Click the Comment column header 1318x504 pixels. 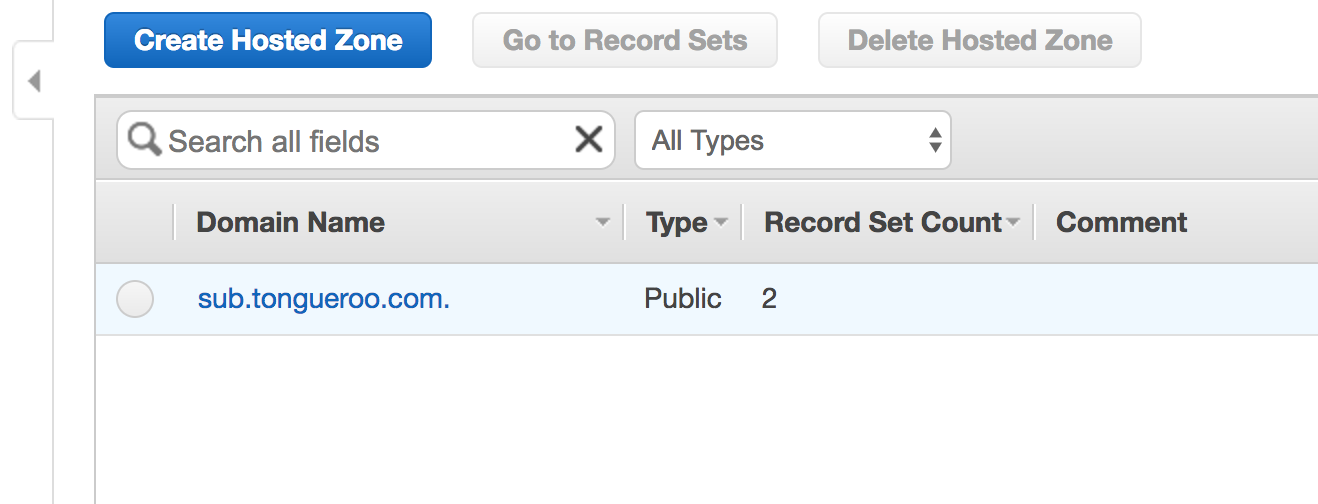pyautogui.click(x=1121, y=222)
